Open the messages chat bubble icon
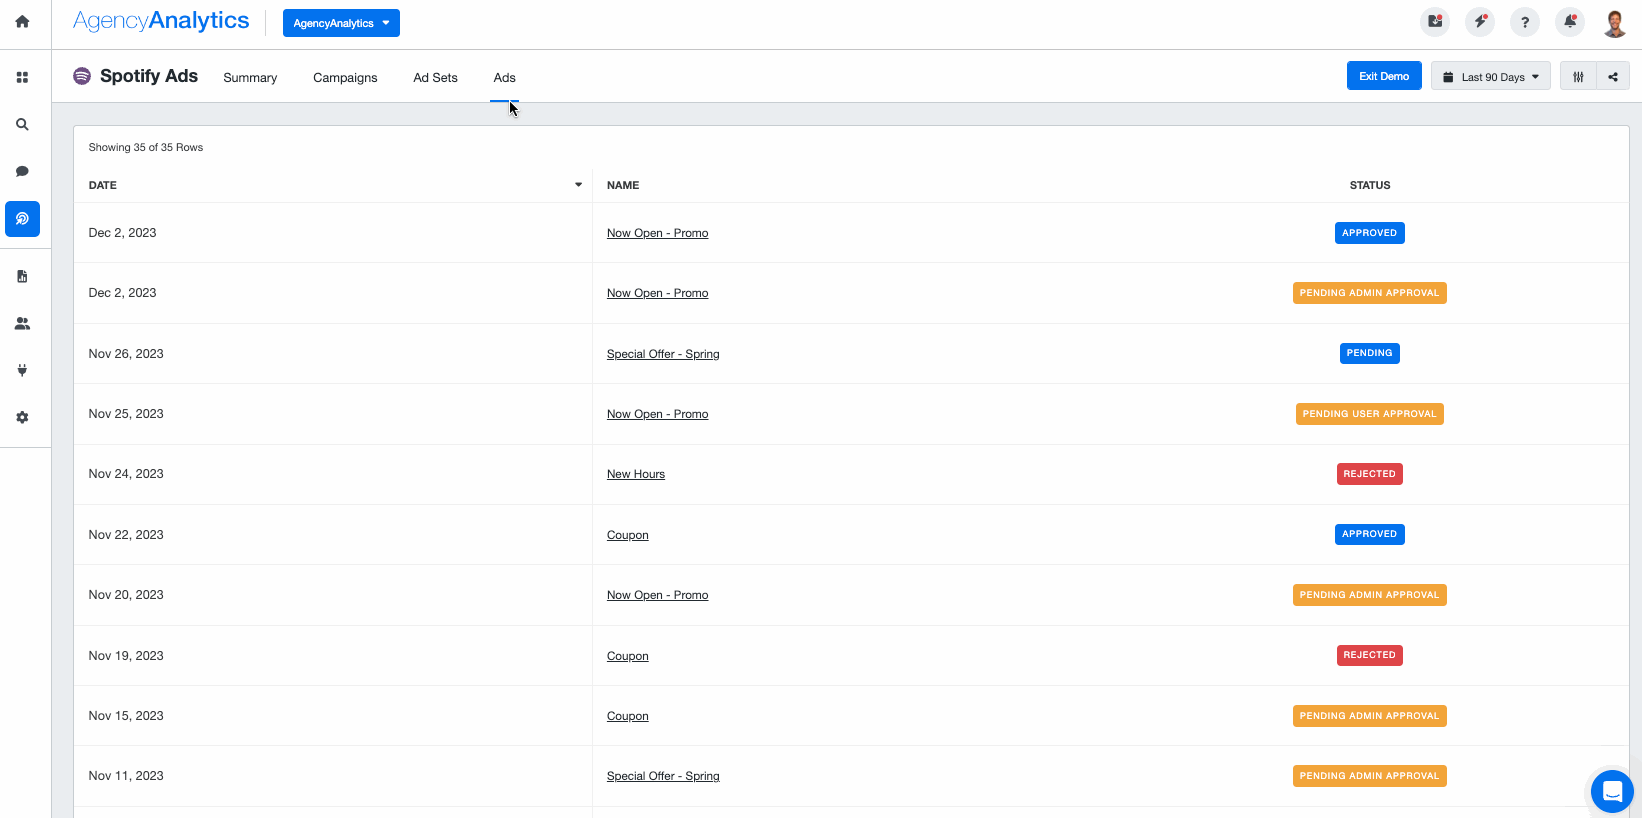Image resolution: width=1642 pixels, height=818 pixels. 22,171
